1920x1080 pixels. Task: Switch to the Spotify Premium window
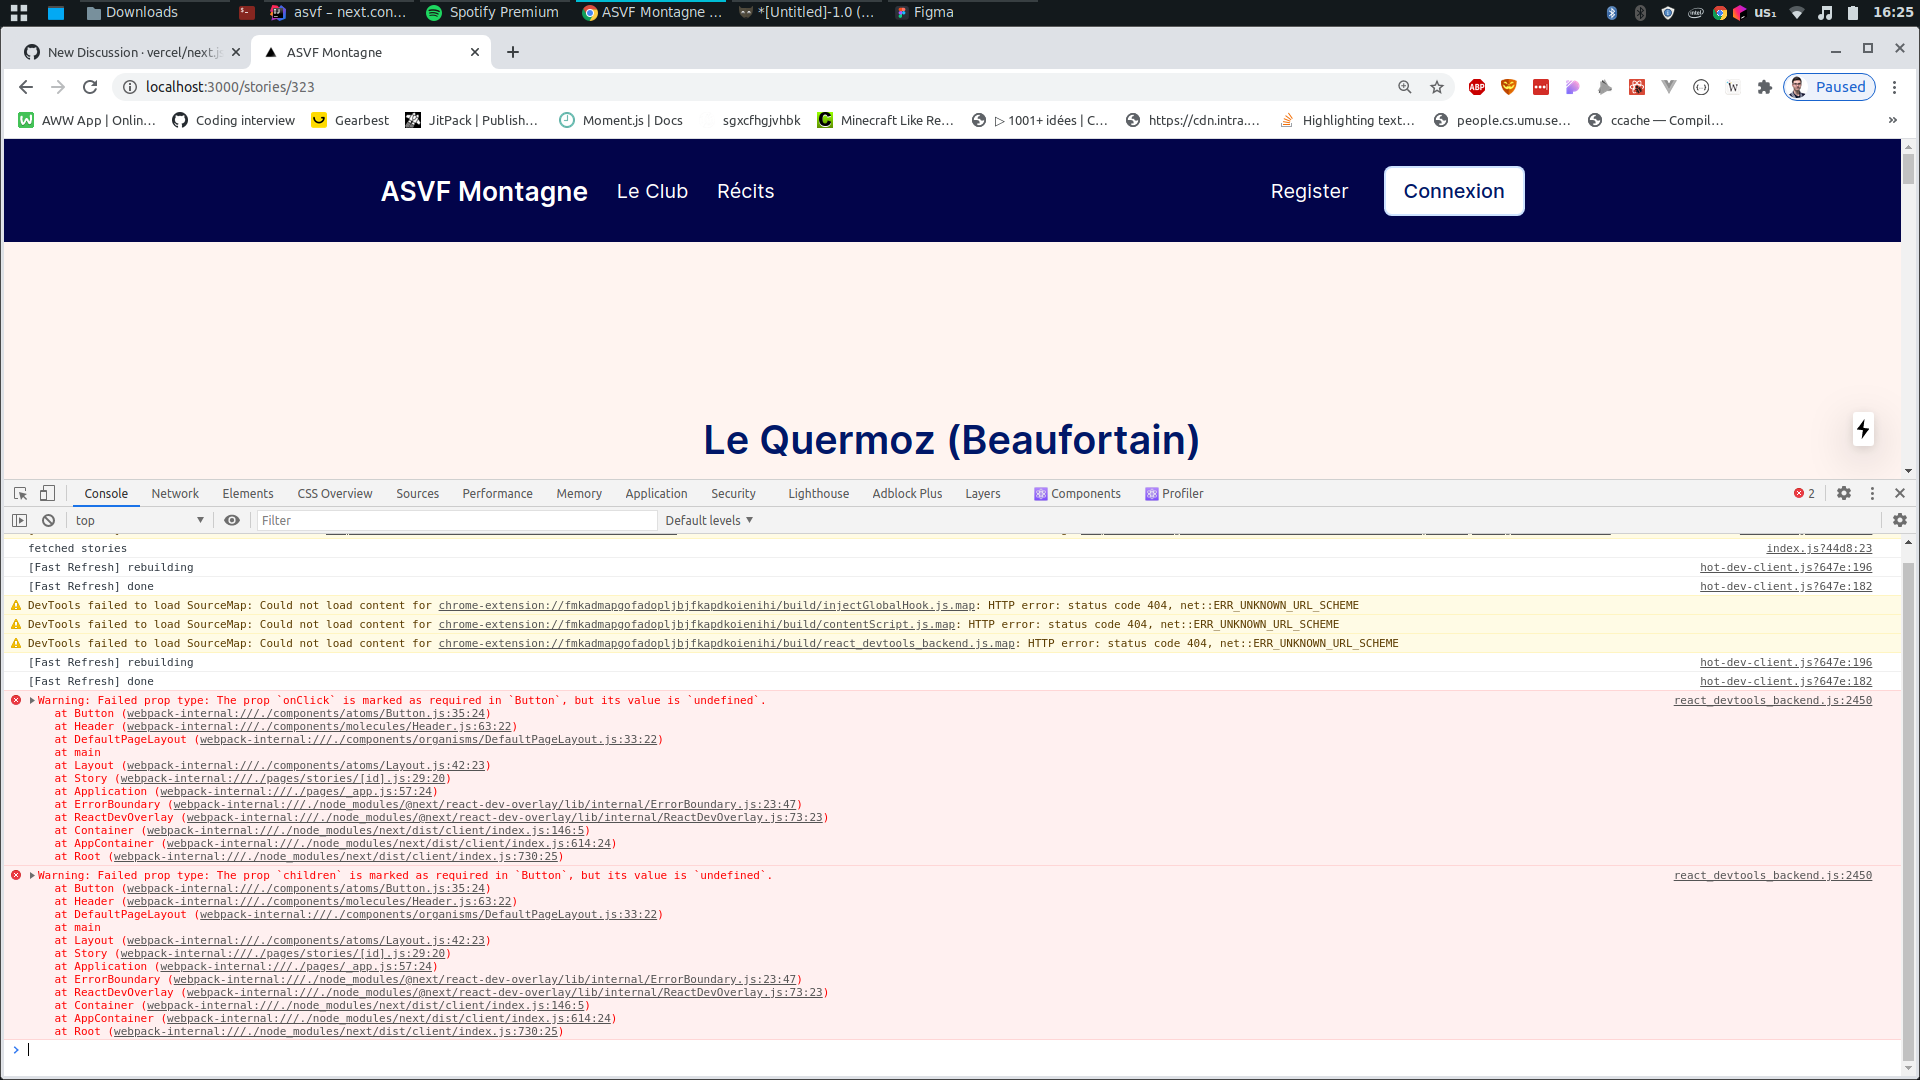[x=492, y=12]
